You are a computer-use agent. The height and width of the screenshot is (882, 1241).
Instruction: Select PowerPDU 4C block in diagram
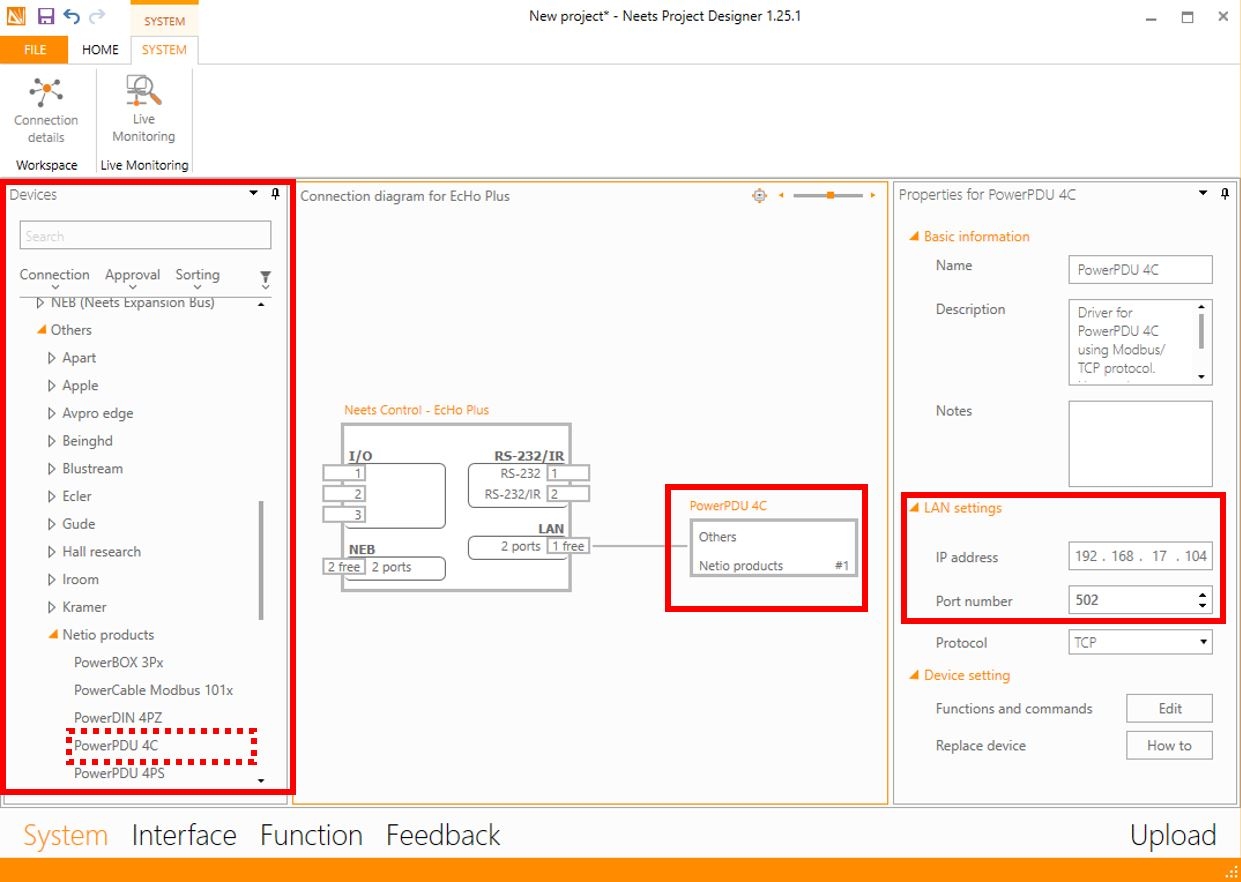[x=773, y=550]
